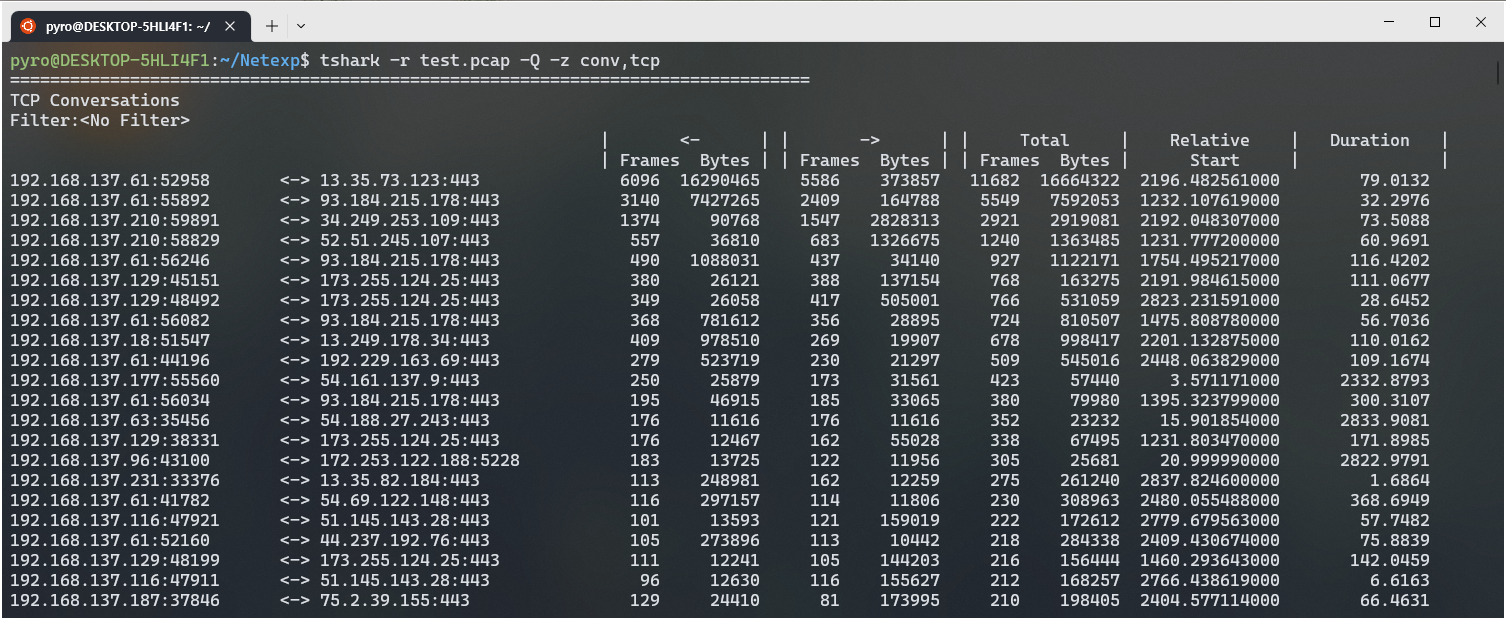The height and width of the screenshot is (620, 1506).
Task: Click address 192.168.137.61:55892
Action: (x=110, y=200)
